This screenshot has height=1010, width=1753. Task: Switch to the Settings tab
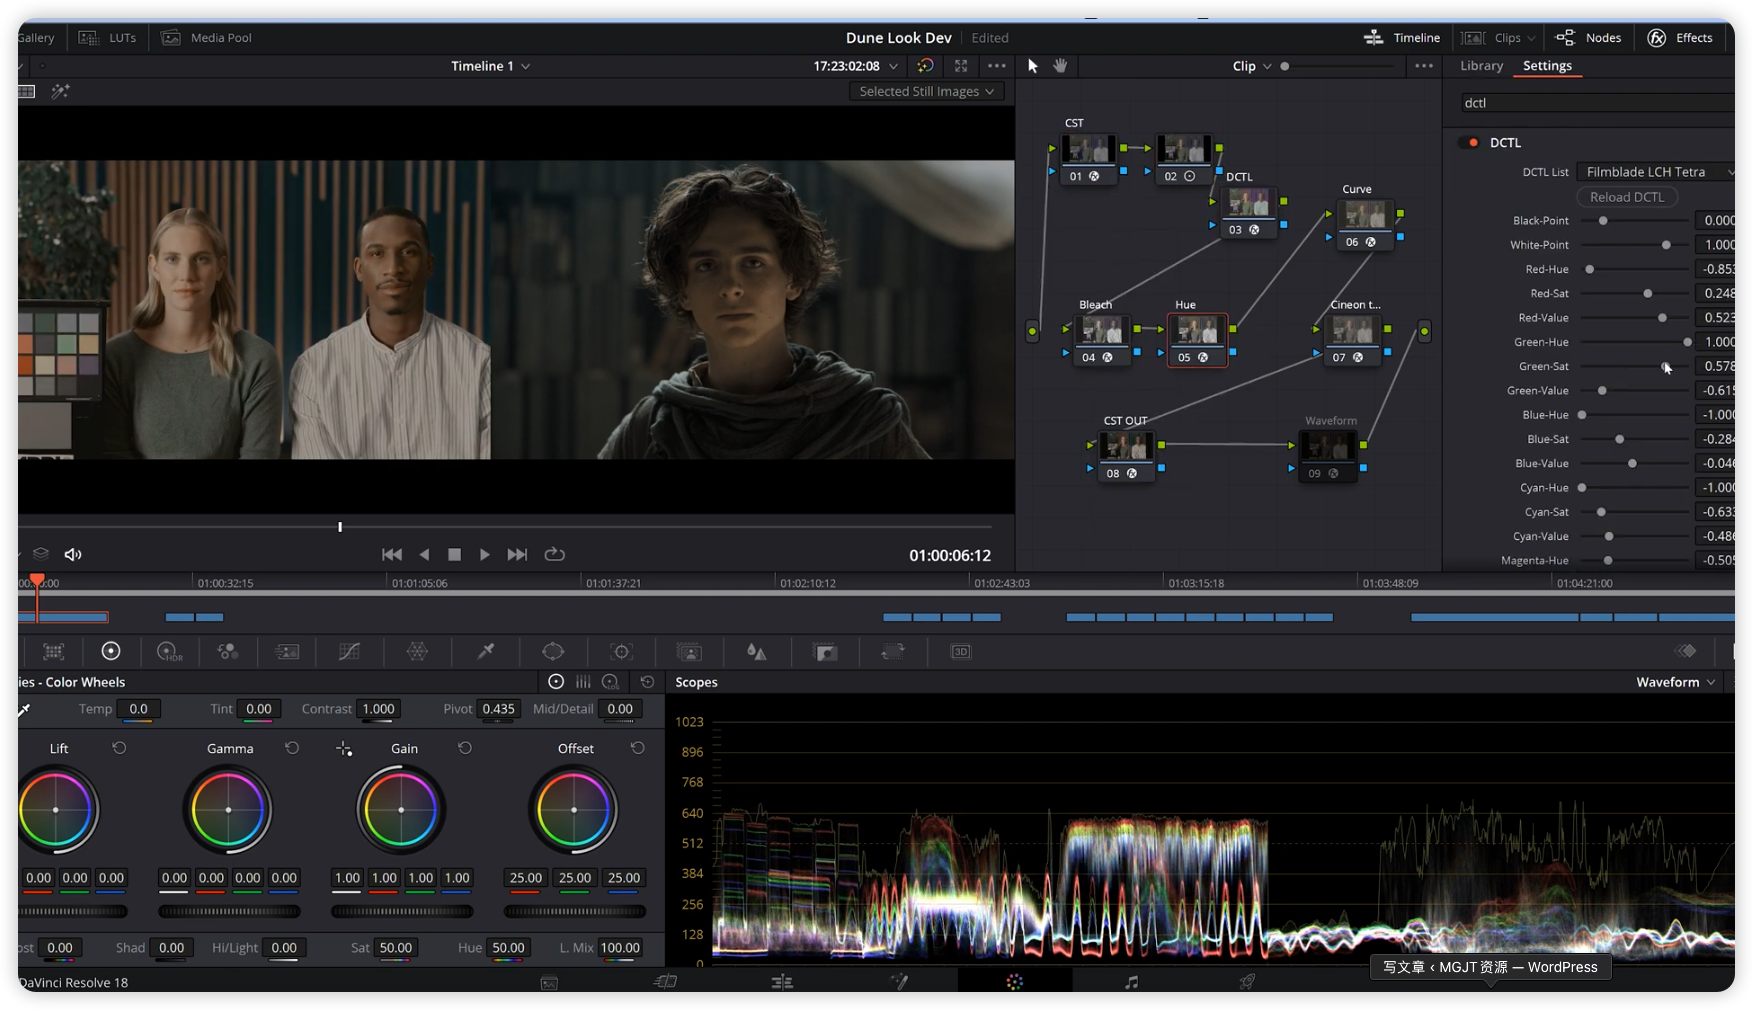[1547, 66]
